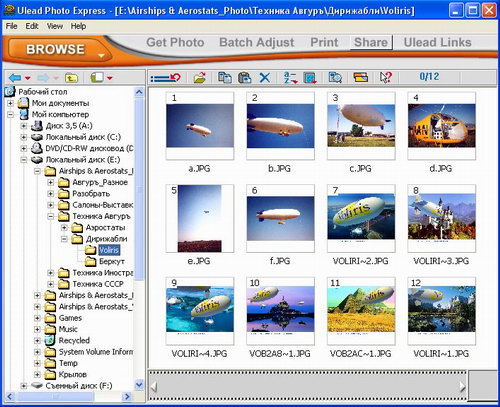Go up one folder level
This screenshot has width=500, height=407.
pyautogui.click(x=71, y=78)
